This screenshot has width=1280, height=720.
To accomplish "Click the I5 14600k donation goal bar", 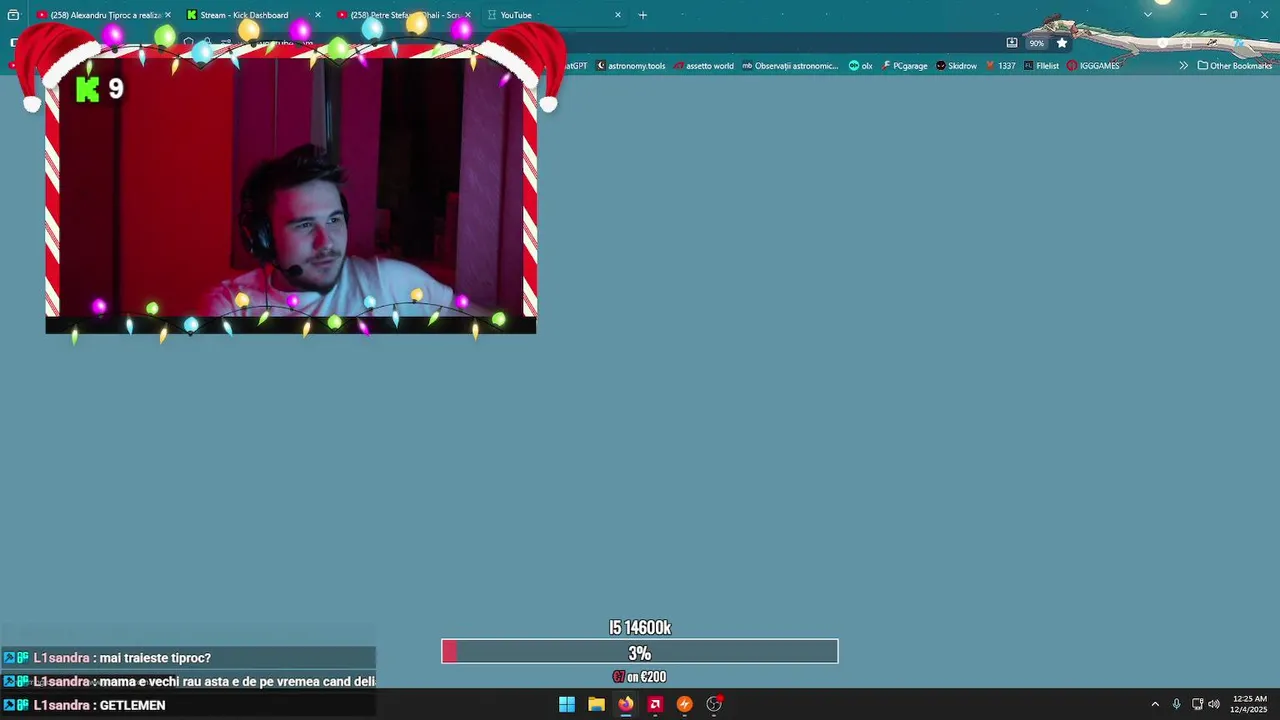I will click(640, 652).
